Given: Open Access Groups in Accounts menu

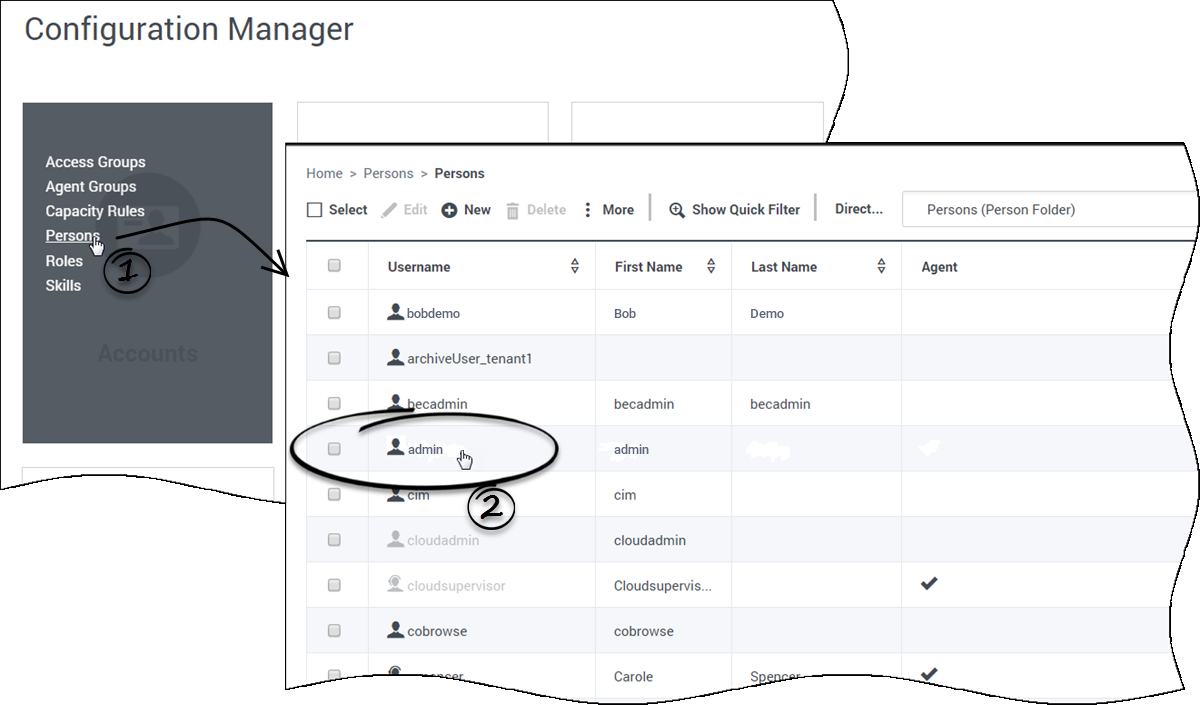Looking at the screenshot, I should [95, 162].
